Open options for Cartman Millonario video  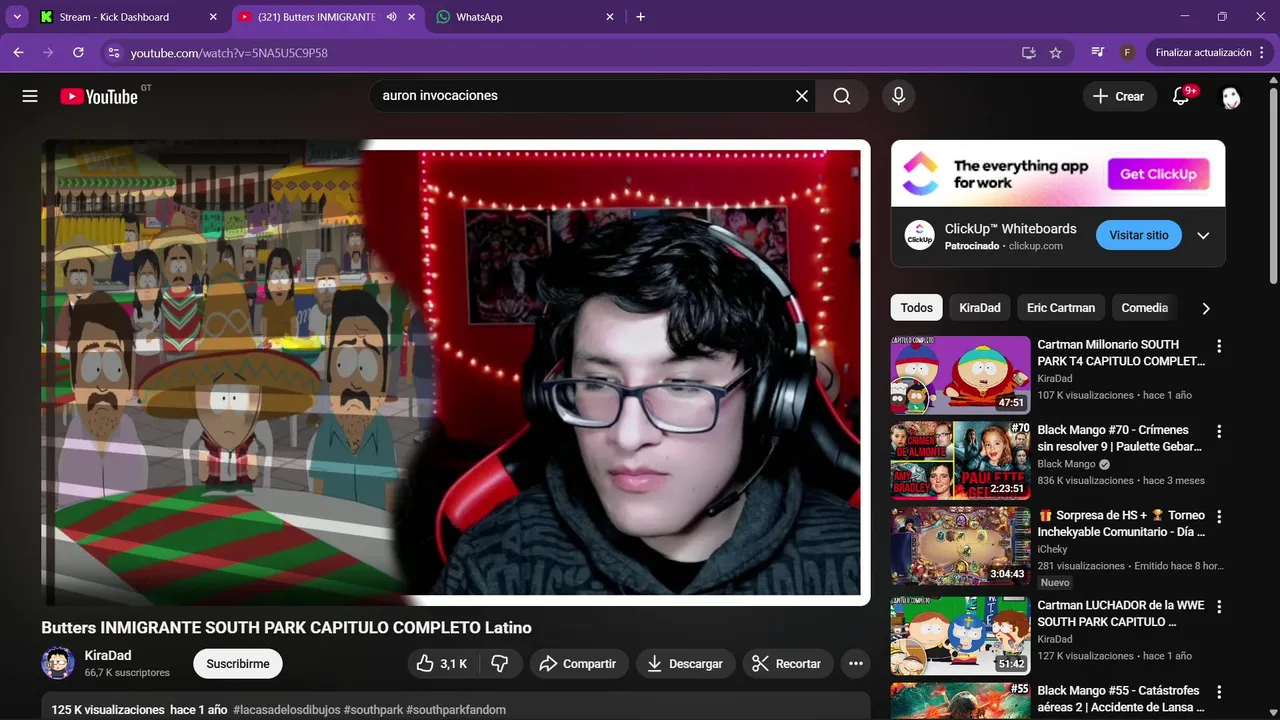(1219, 346)
